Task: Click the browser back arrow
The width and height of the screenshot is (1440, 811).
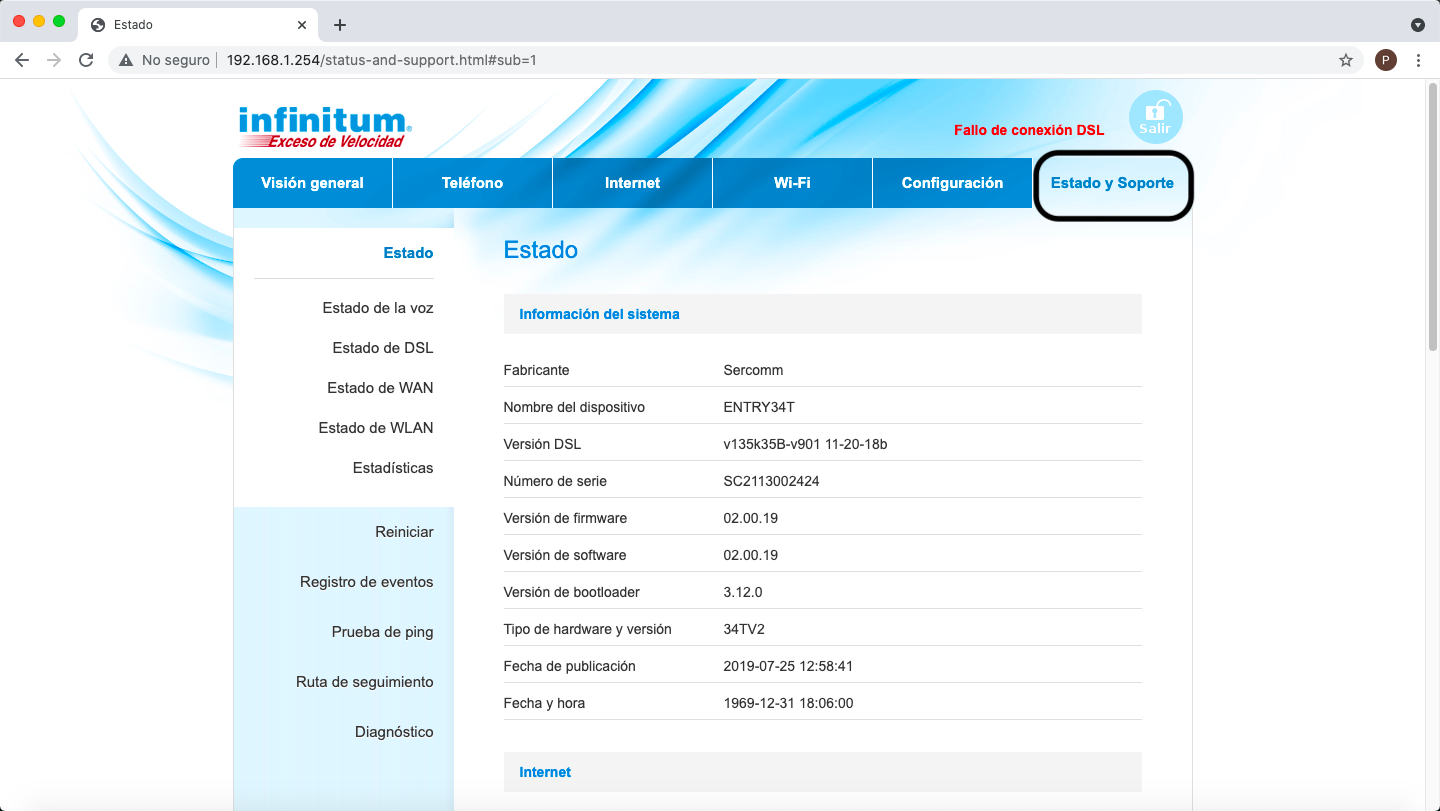Action: point(22,60)
